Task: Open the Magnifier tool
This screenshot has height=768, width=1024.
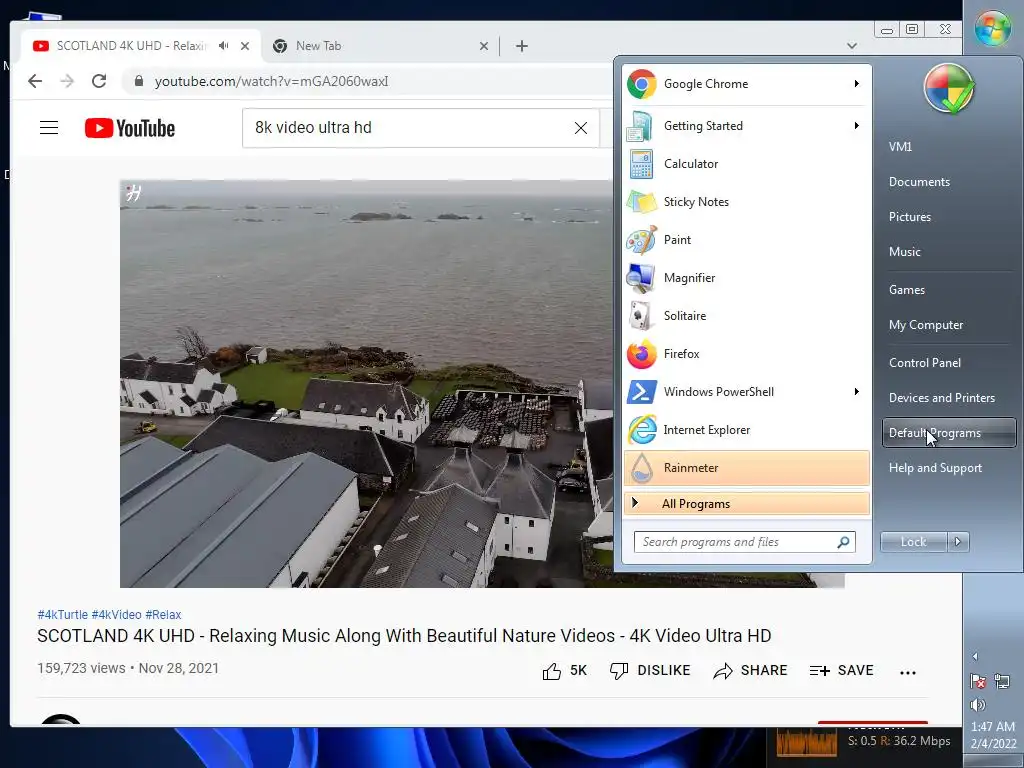Action: [x=746, y=278]
